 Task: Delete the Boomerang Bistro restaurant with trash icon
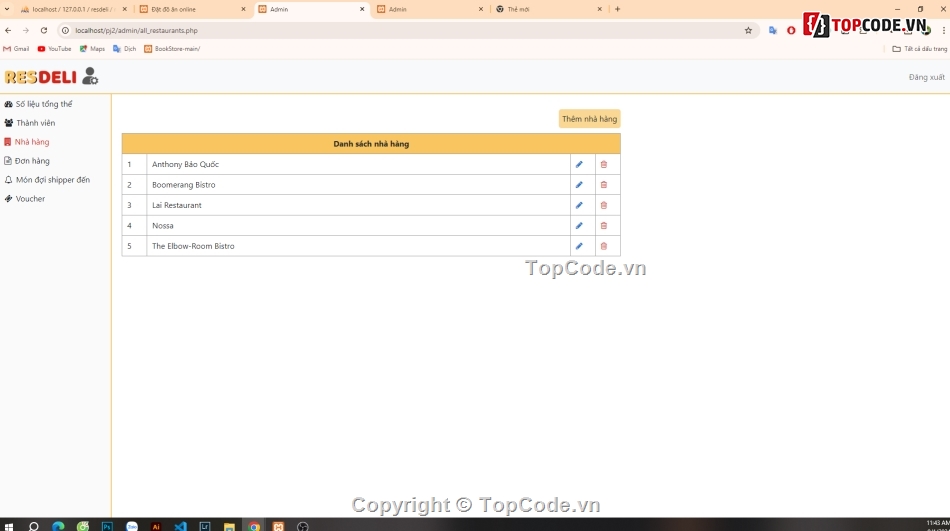(604, 185)
